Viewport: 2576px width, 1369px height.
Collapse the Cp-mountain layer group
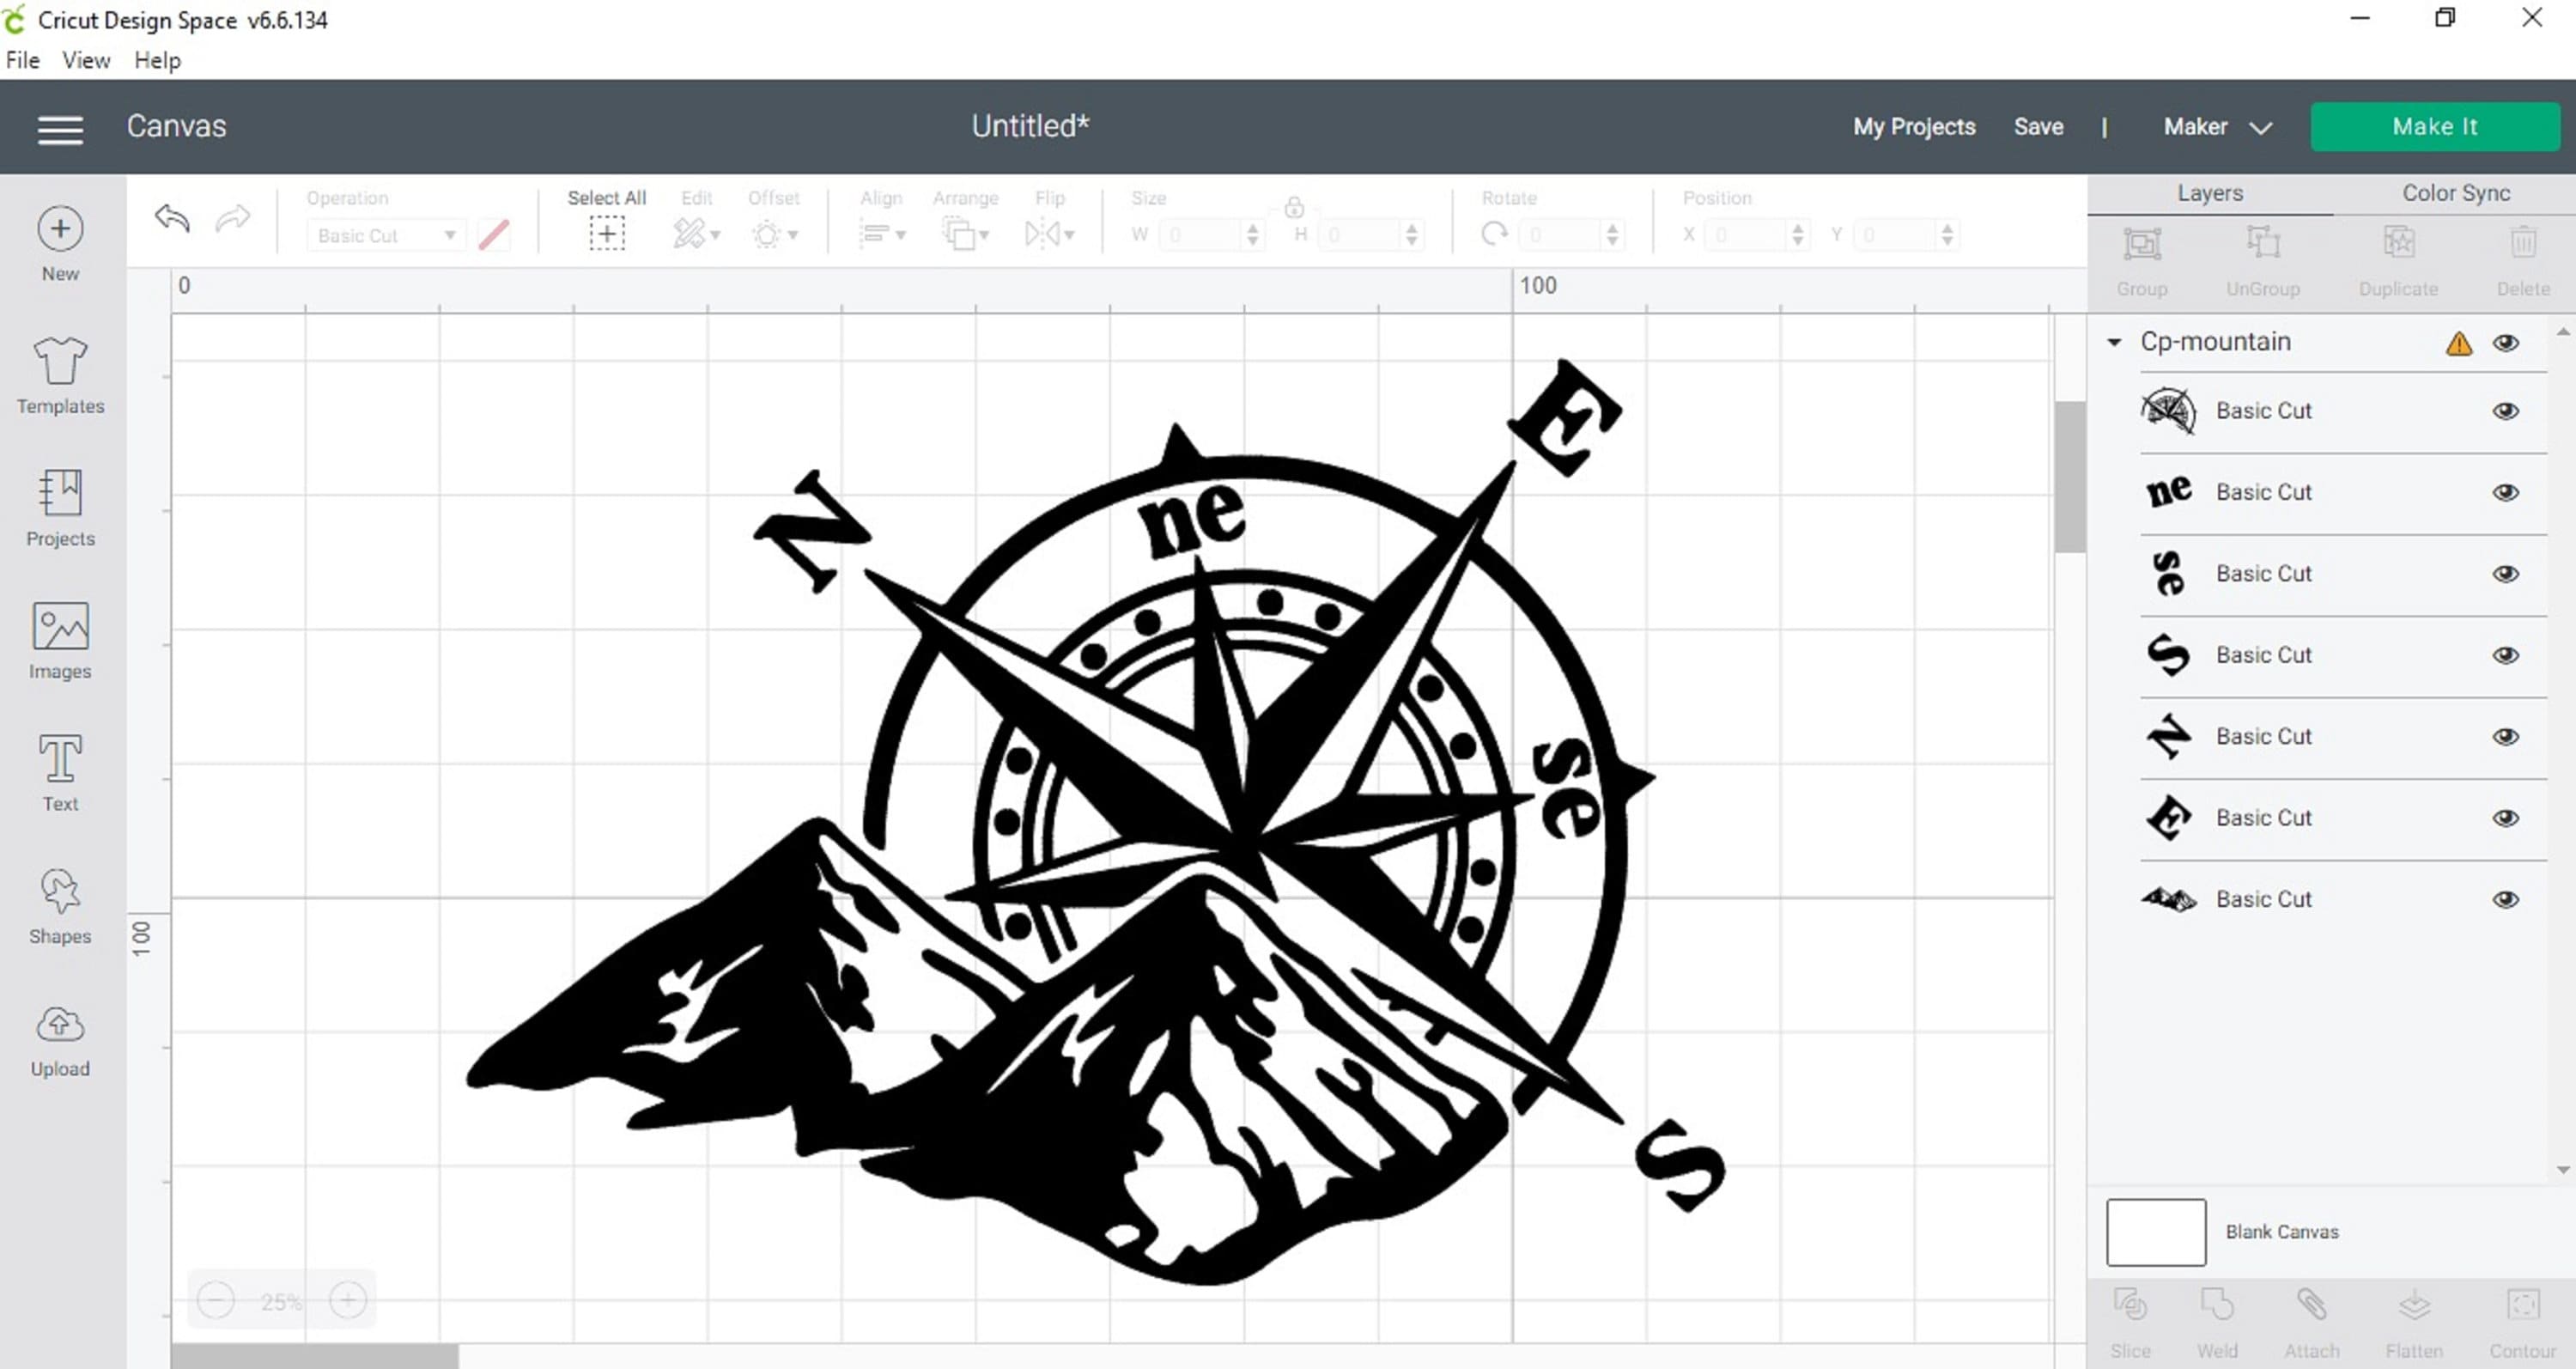click(2113, 342)
